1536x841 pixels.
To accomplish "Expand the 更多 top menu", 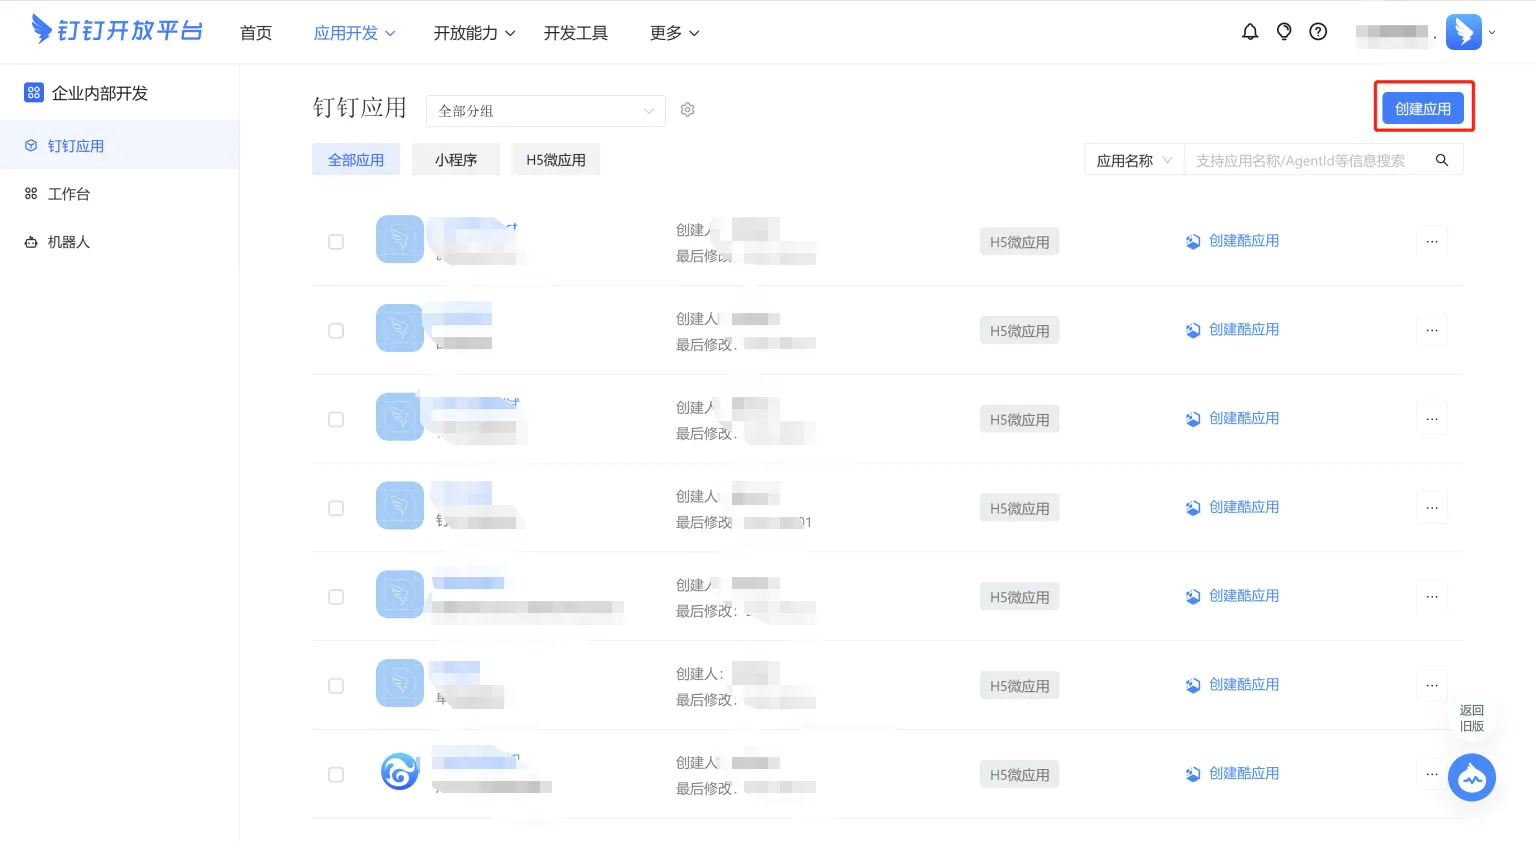I will 675,33.
